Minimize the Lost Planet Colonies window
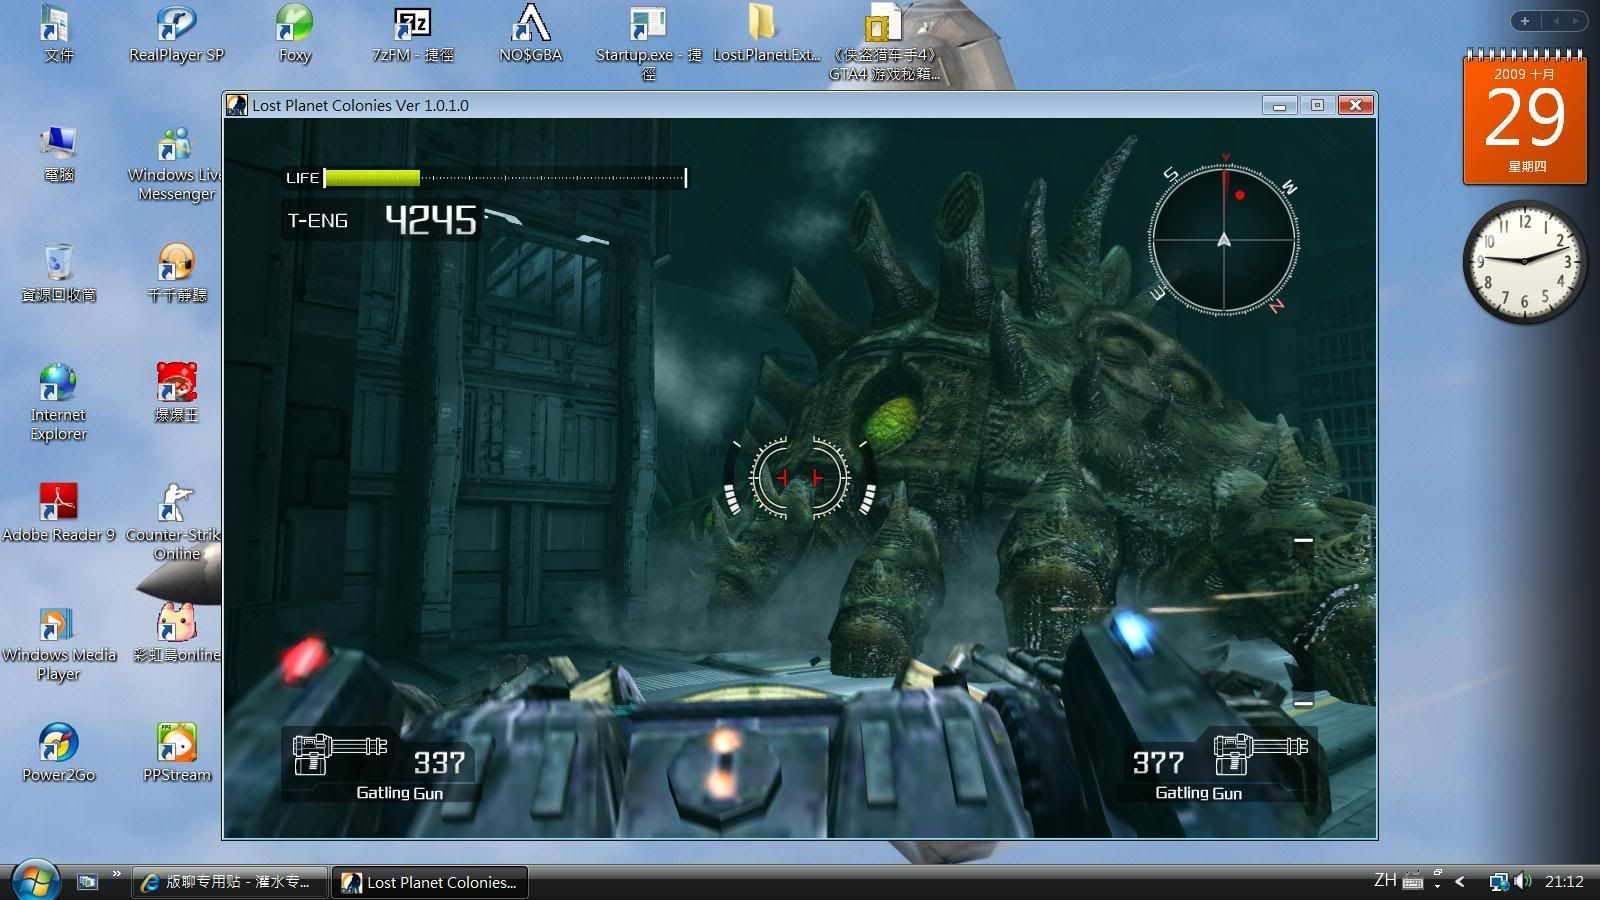 (x=1279, y=105)
